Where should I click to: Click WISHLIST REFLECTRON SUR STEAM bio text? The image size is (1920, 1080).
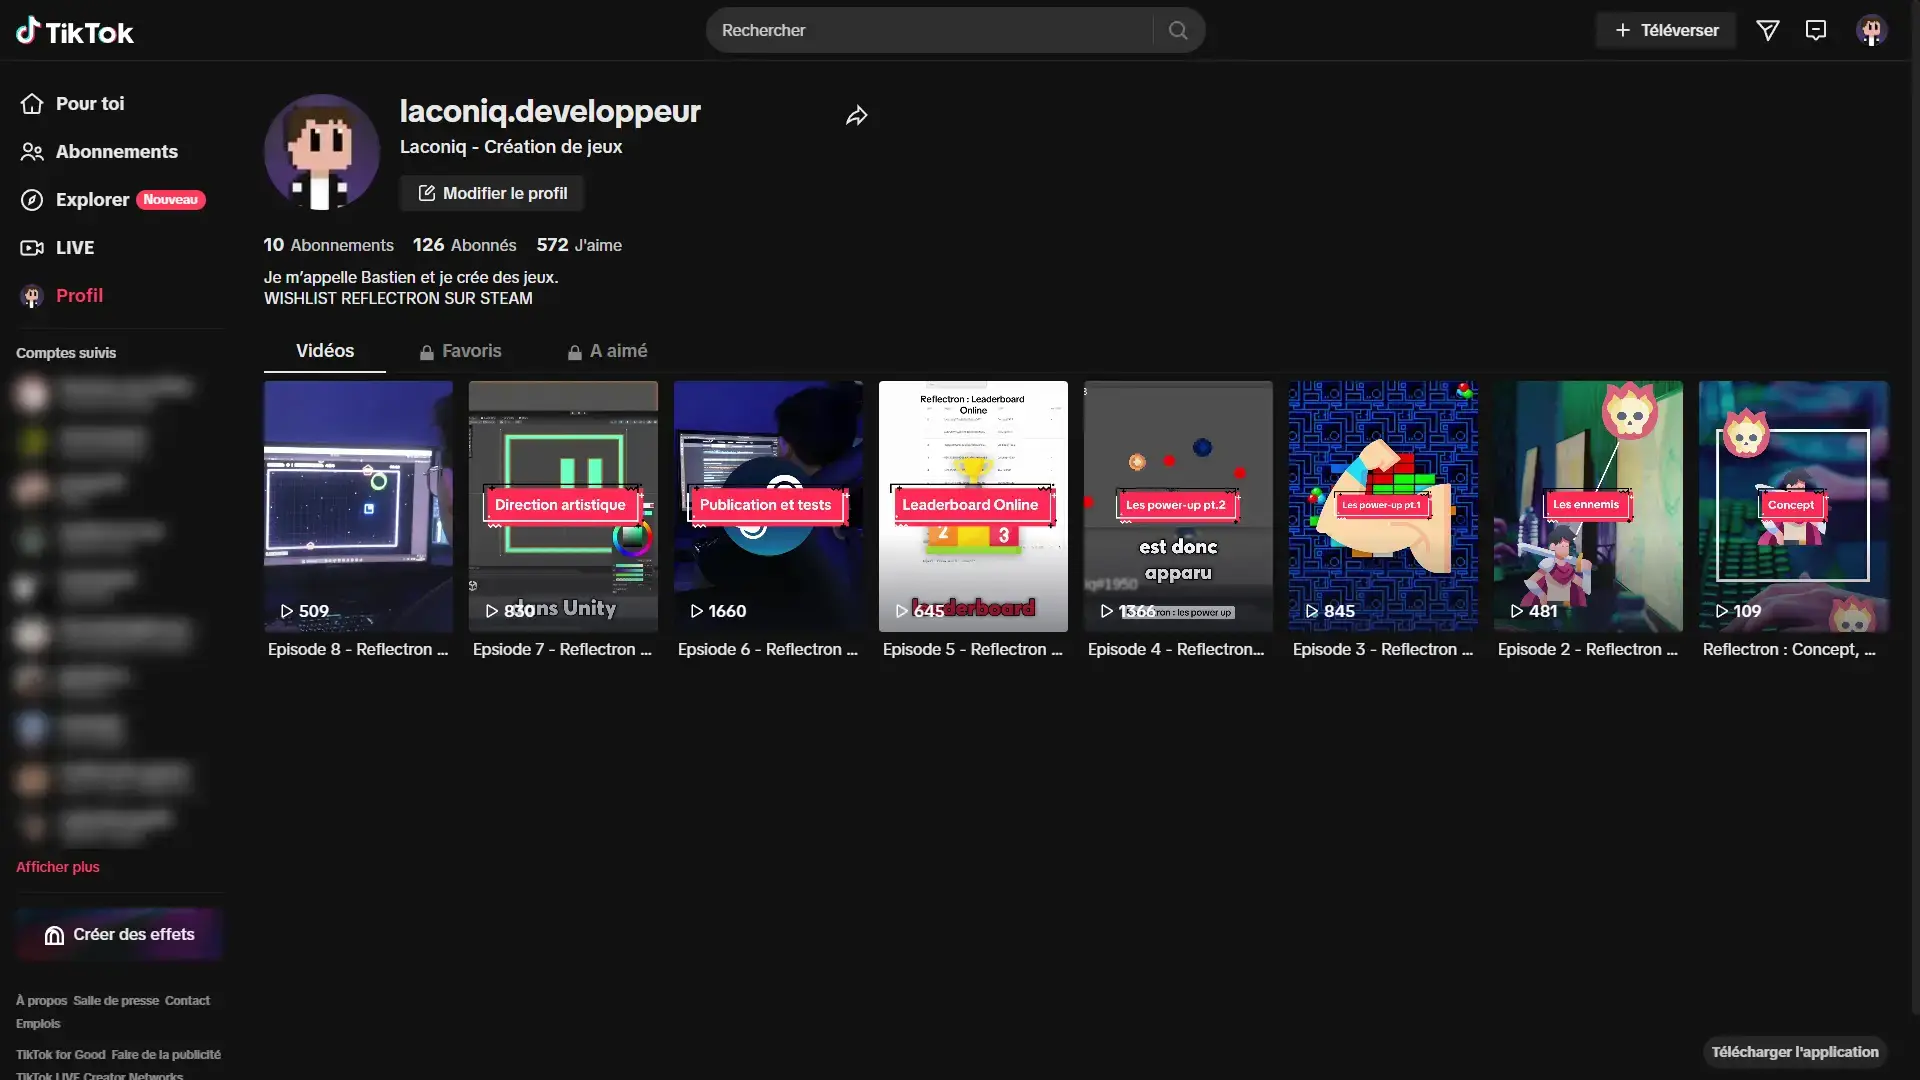(x=398, y=298)
